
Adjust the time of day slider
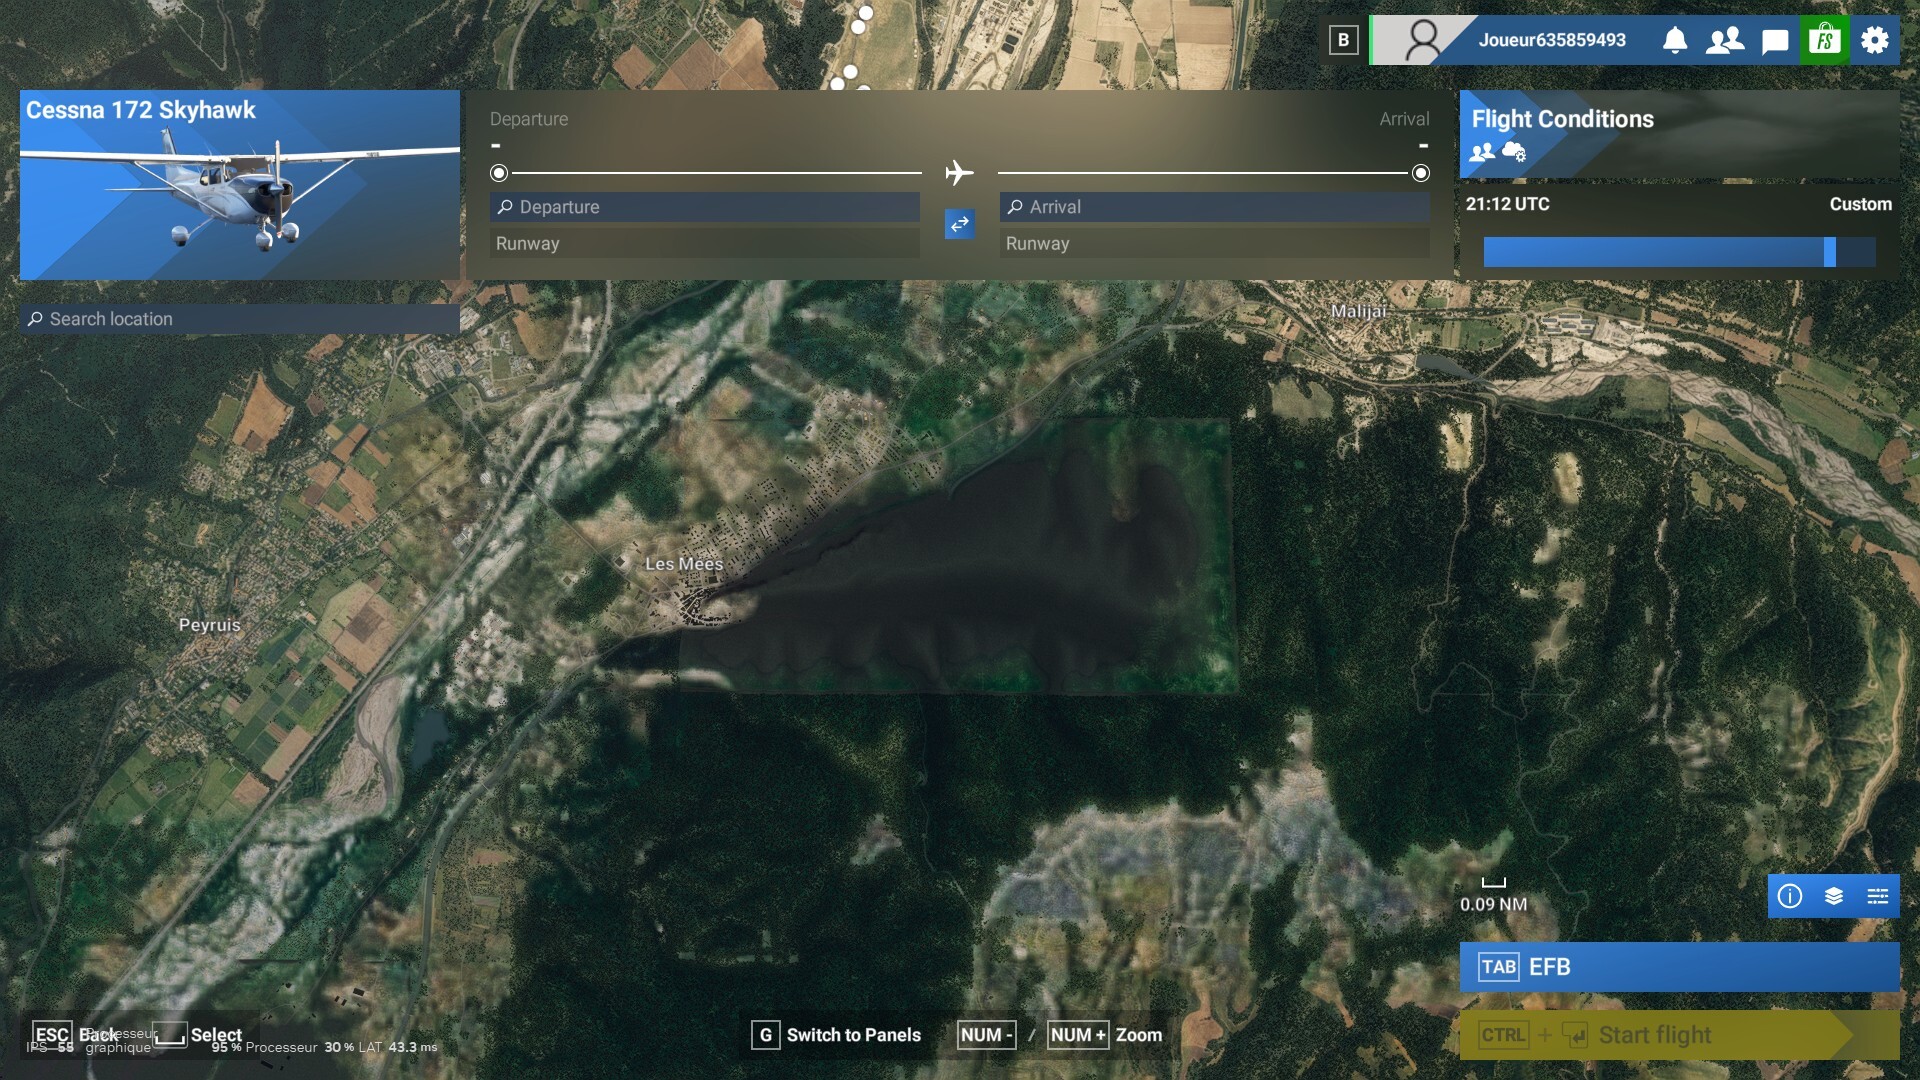(x=1829, y=252)
